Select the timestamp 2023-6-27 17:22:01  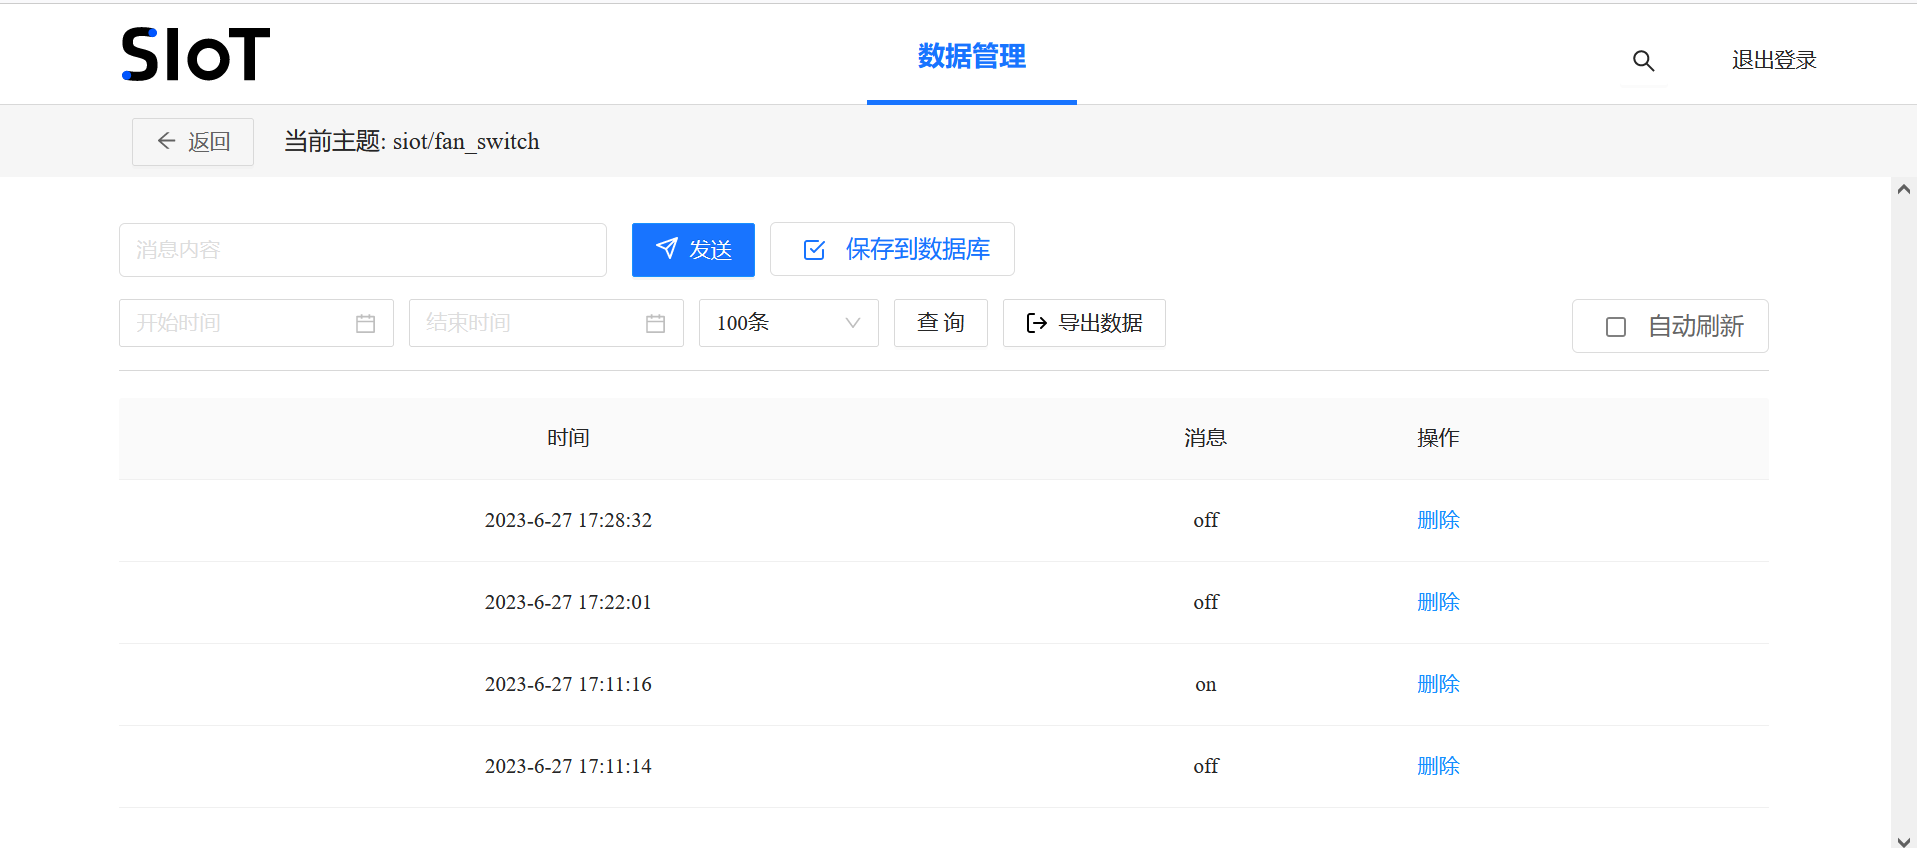(x=568, y=602)
